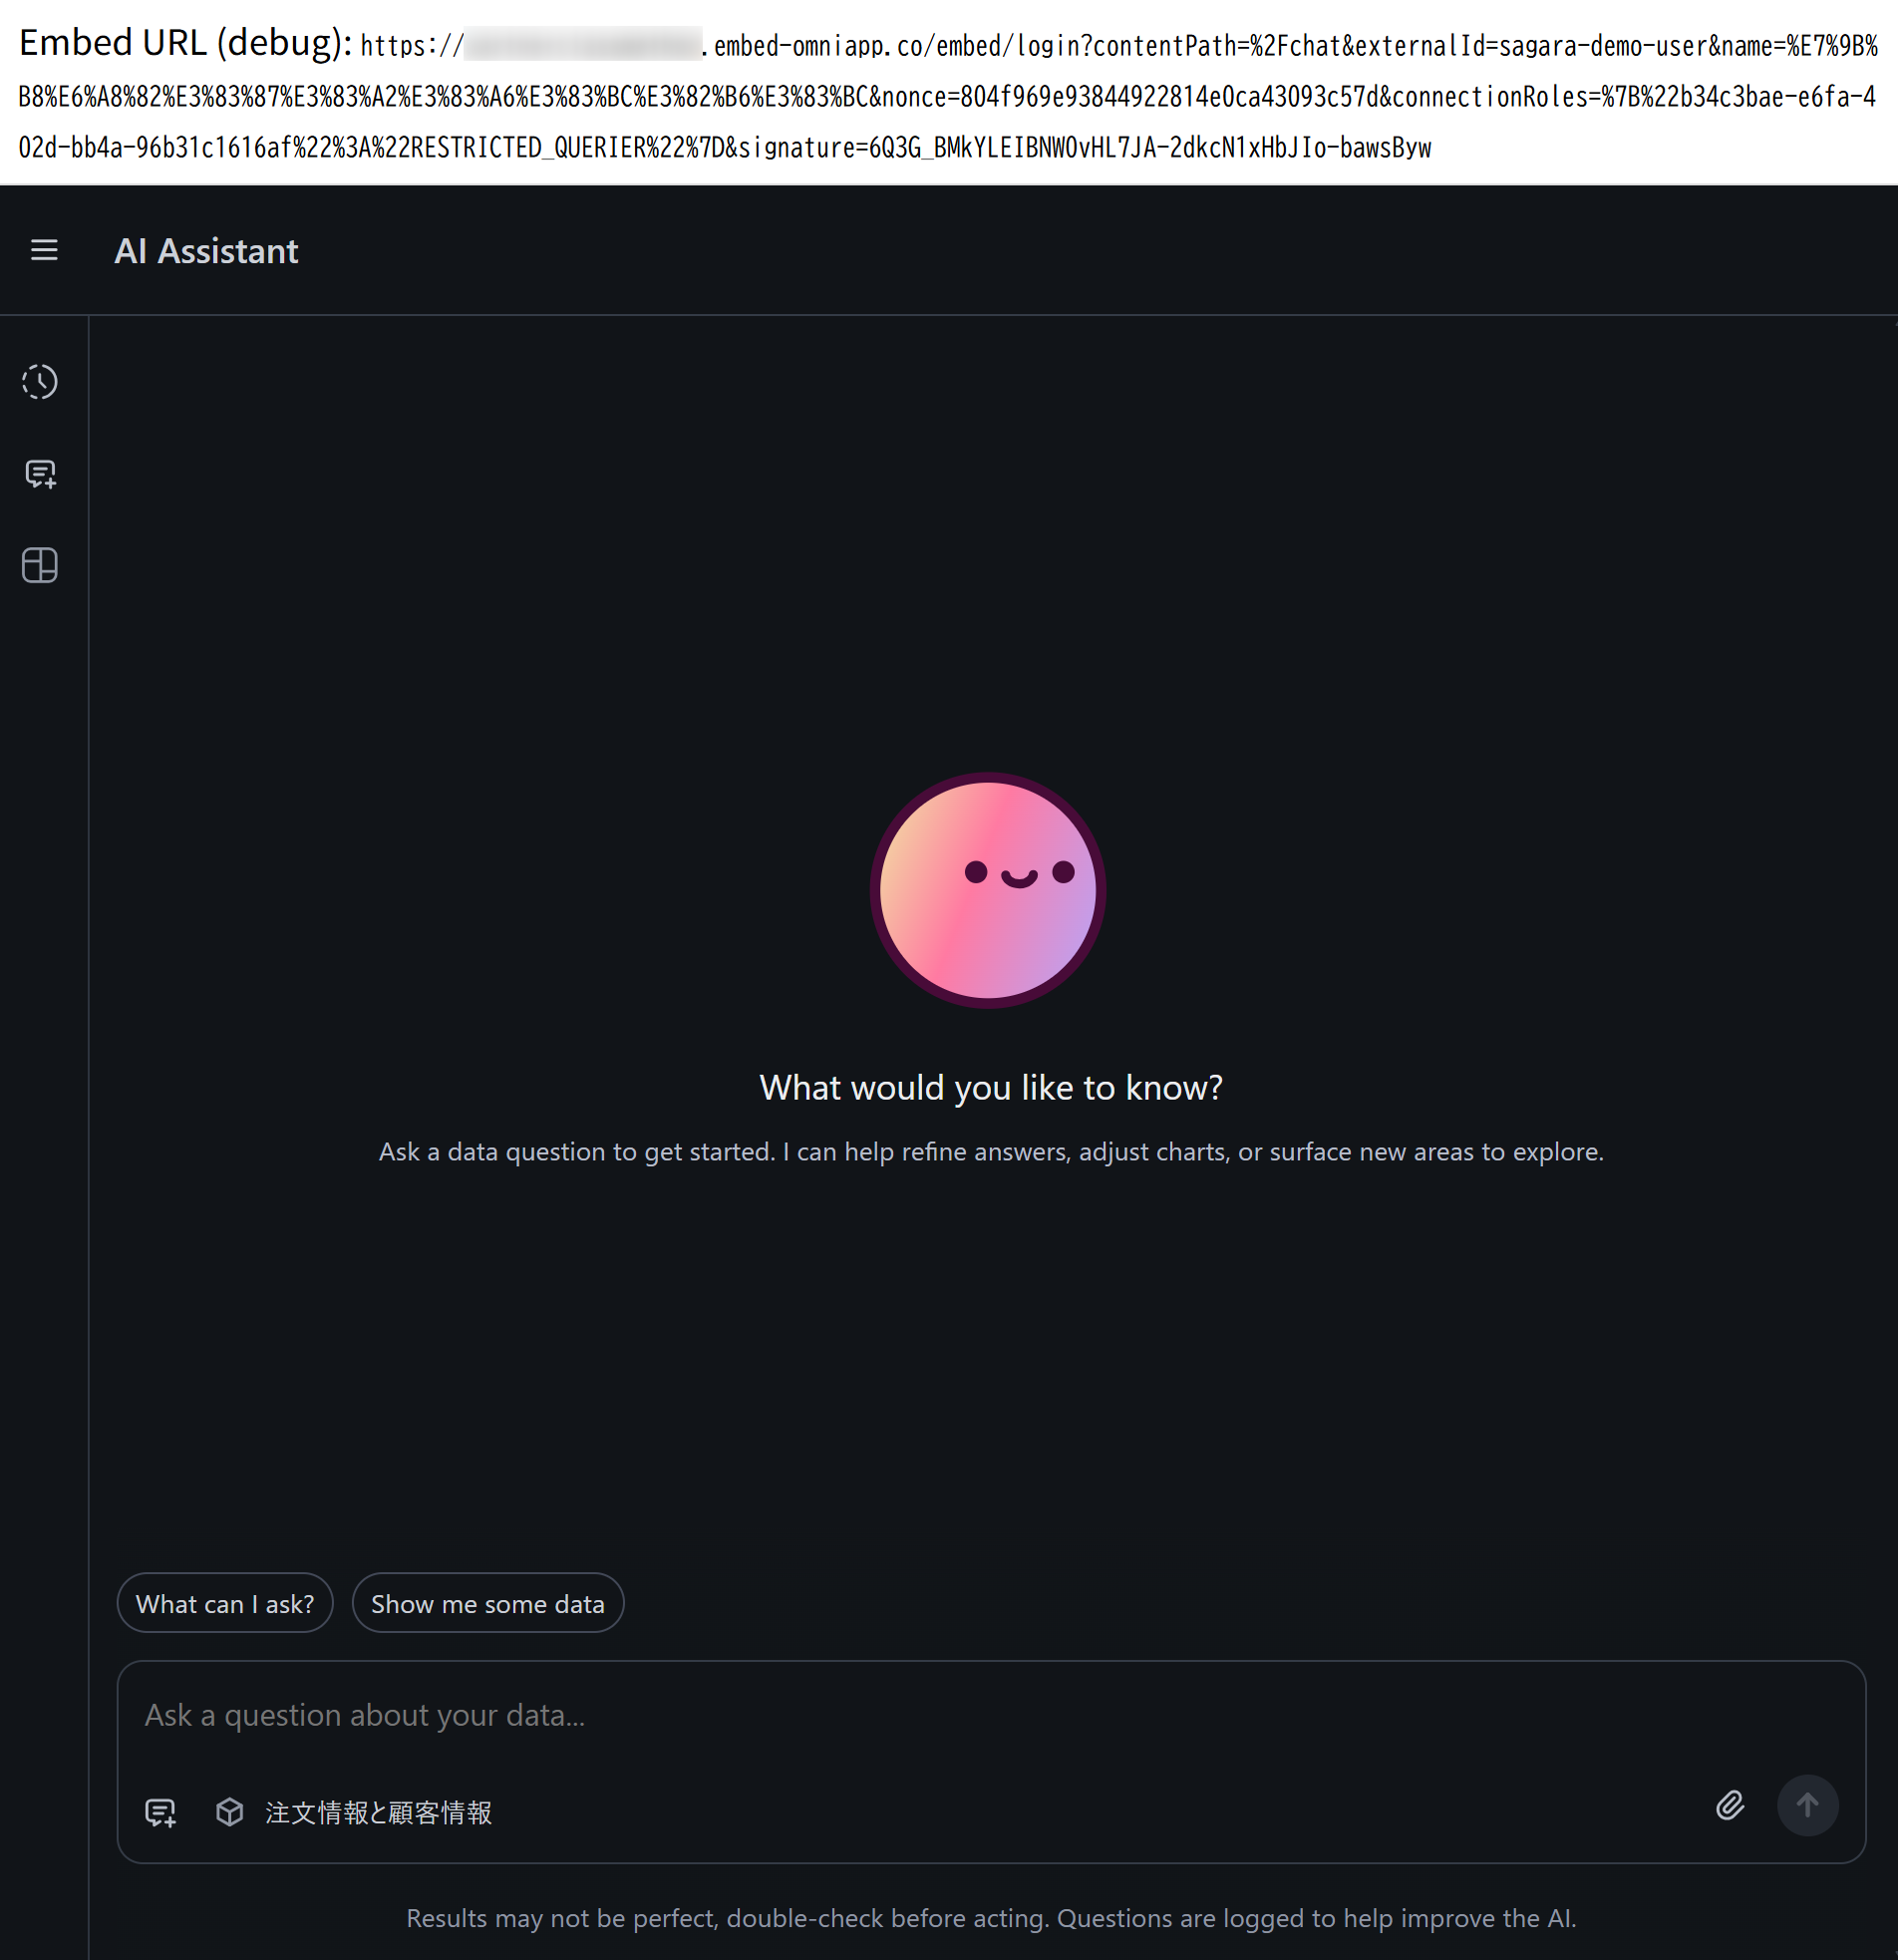The width and height of the screenshot is (1898, 1960).
Task: Open the hamburger menu beside AI Assistant
Action: [44, 250]
